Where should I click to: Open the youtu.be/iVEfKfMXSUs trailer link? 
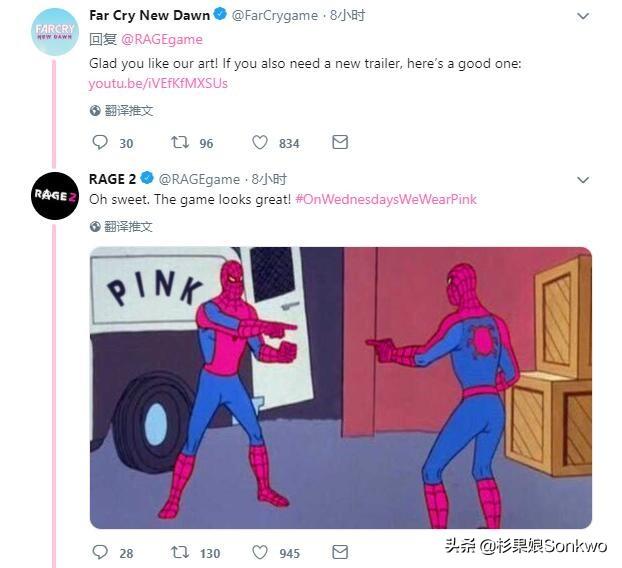click(158, 84)
